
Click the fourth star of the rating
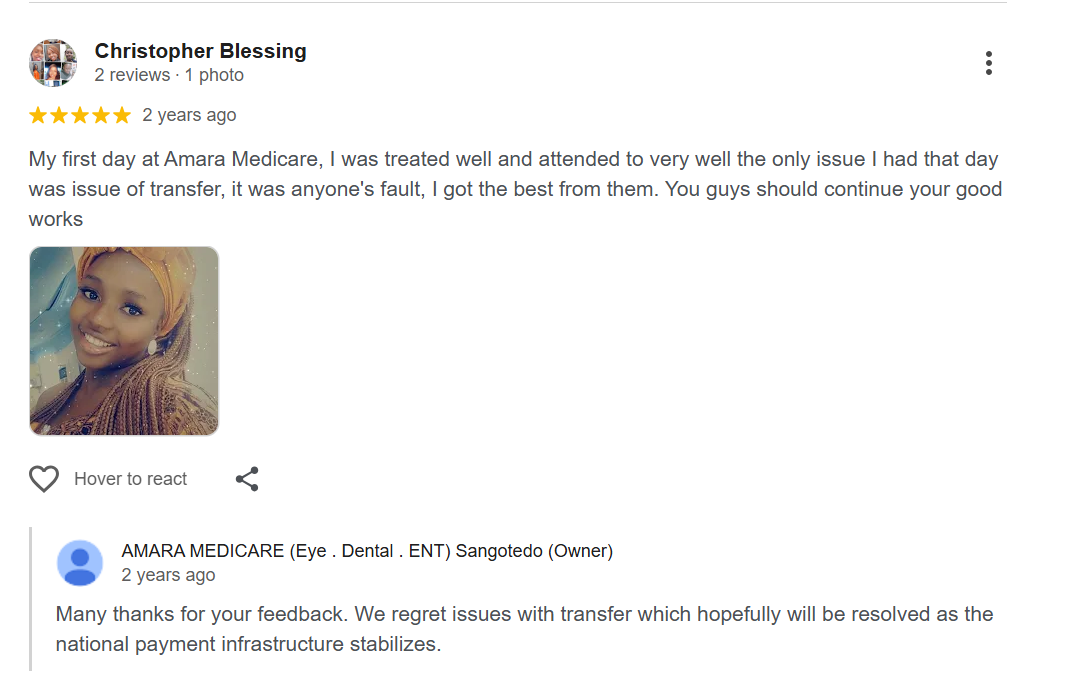point(101,115)
